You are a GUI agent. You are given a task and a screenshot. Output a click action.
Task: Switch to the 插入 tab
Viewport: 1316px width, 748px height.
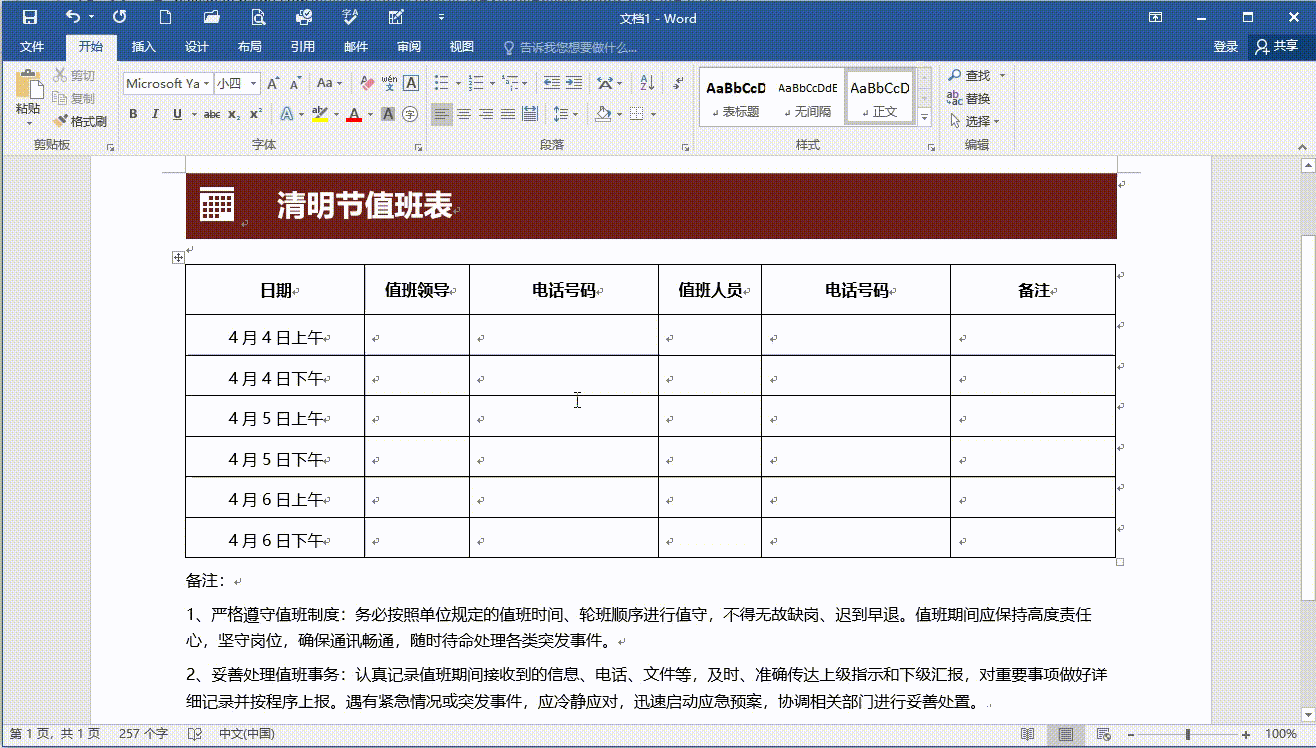144,47
